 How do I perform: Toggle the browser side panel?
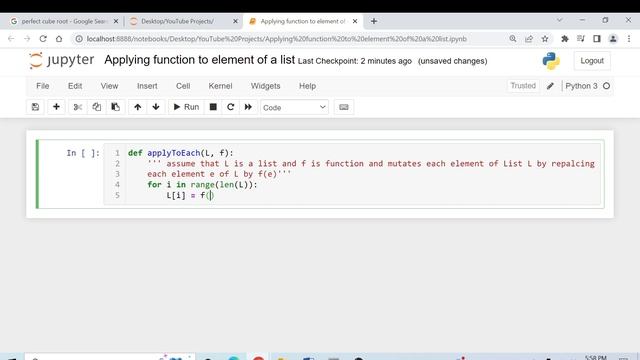[597, 39]
